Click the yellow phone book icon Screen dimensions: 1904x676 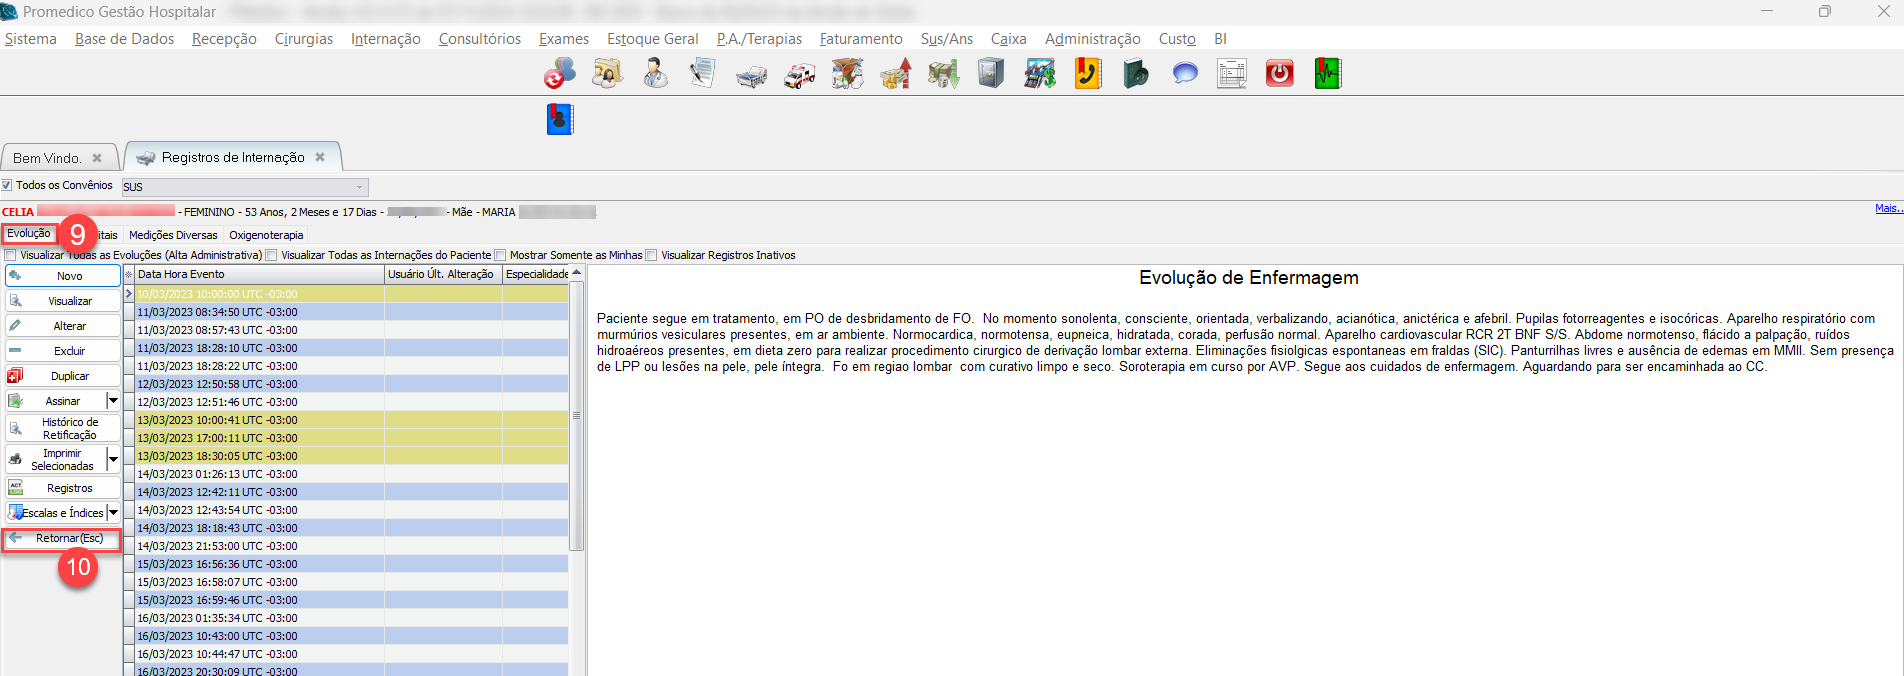coord(1087,74)
